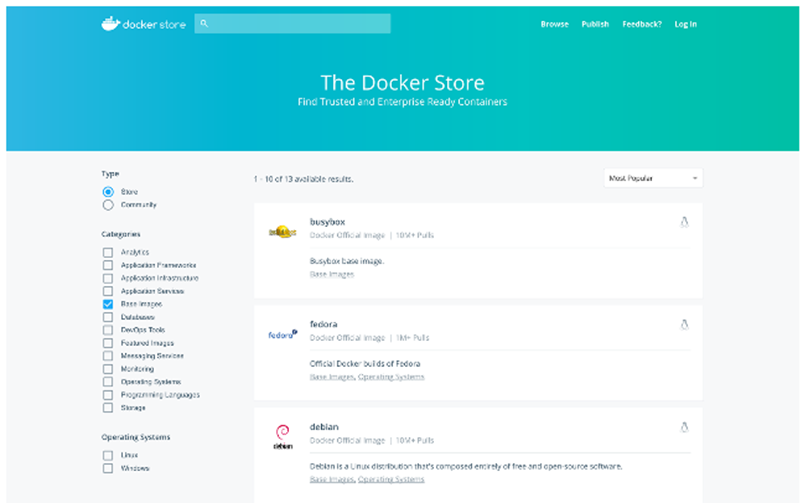Image resolution: width=803 pixels, height=503 pixels.
Task: Open the debian image title
Action: (324, 427)
